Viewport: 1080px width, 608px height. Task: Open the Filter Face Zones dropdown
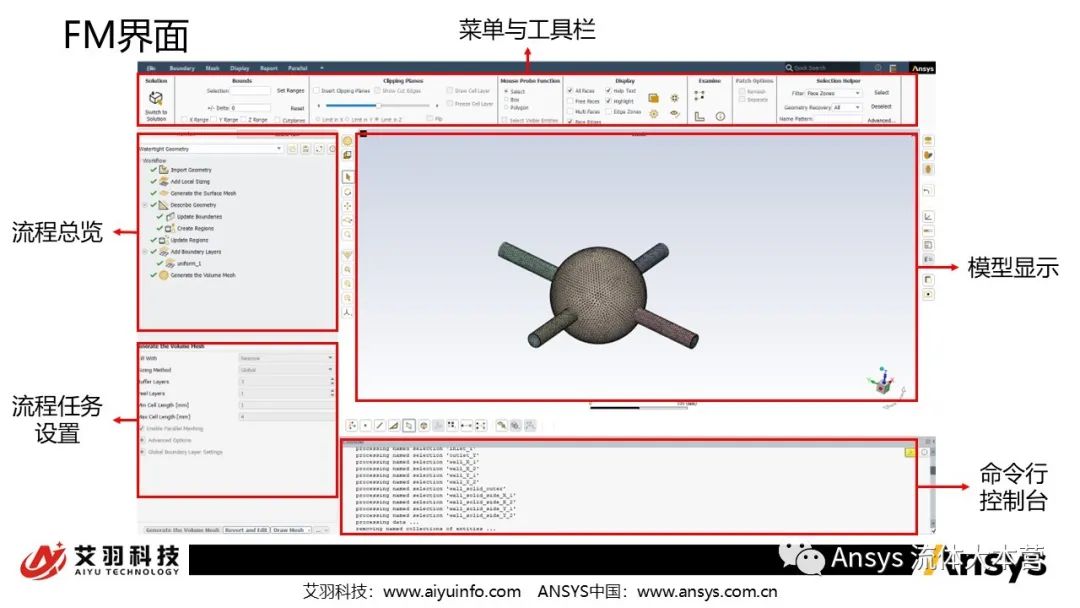[x=833, y=93]
